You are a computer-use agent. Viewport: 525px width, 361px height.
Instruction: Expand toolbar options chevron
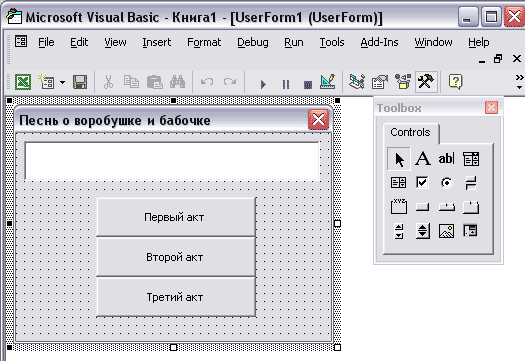coord(519,82)
